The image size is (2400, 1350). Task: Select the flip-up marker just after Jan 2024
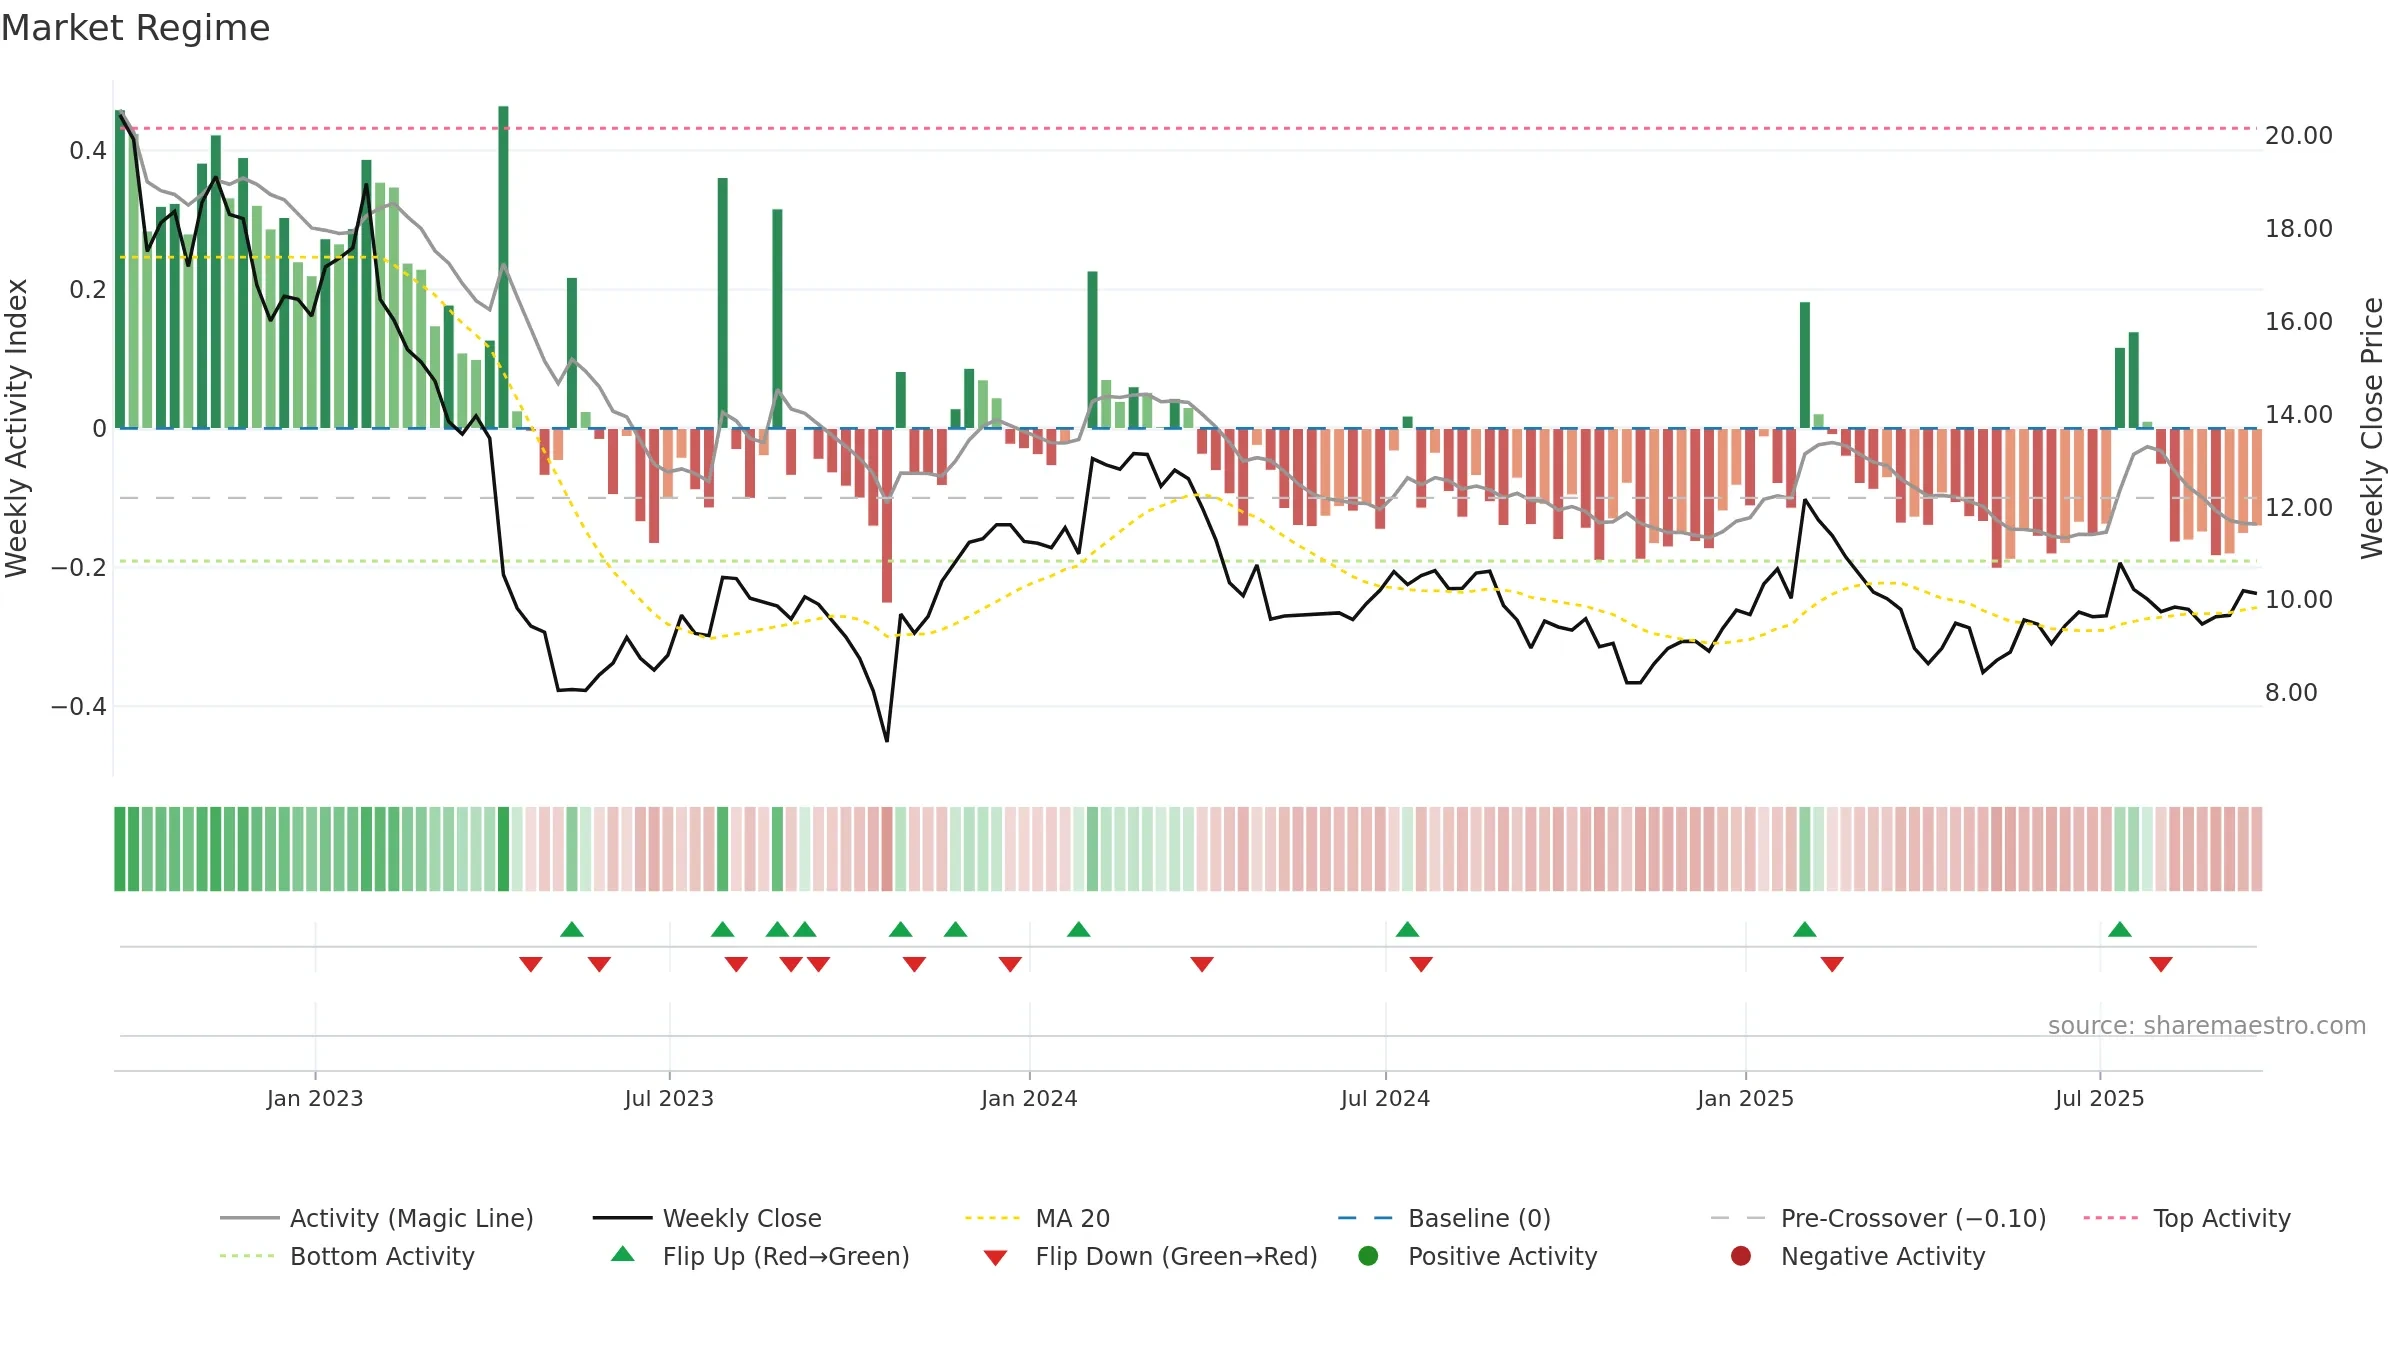pos(1078,929)
